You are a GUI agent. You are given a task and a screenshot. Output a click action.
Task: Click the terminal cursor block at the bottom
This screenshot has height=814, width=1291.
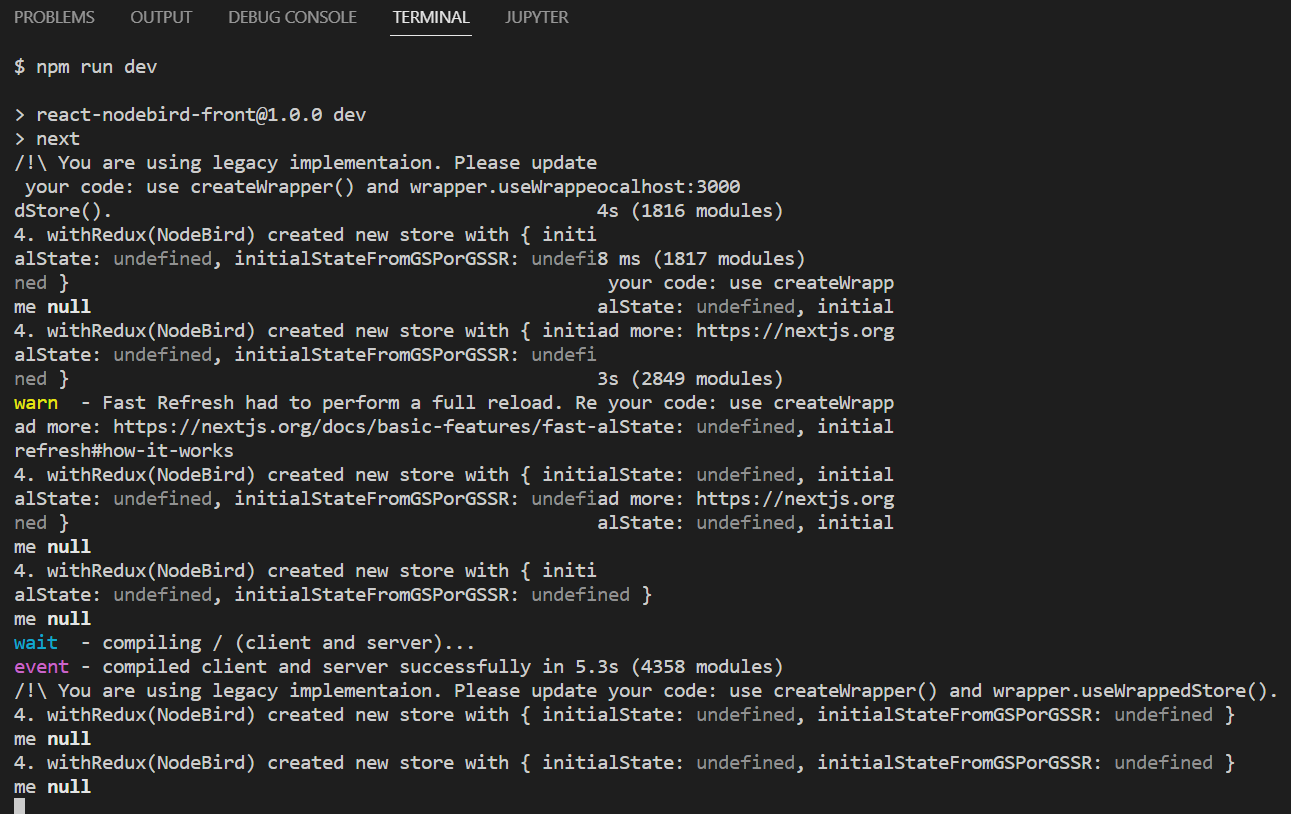pyautogui.click(x=19, y=806)
